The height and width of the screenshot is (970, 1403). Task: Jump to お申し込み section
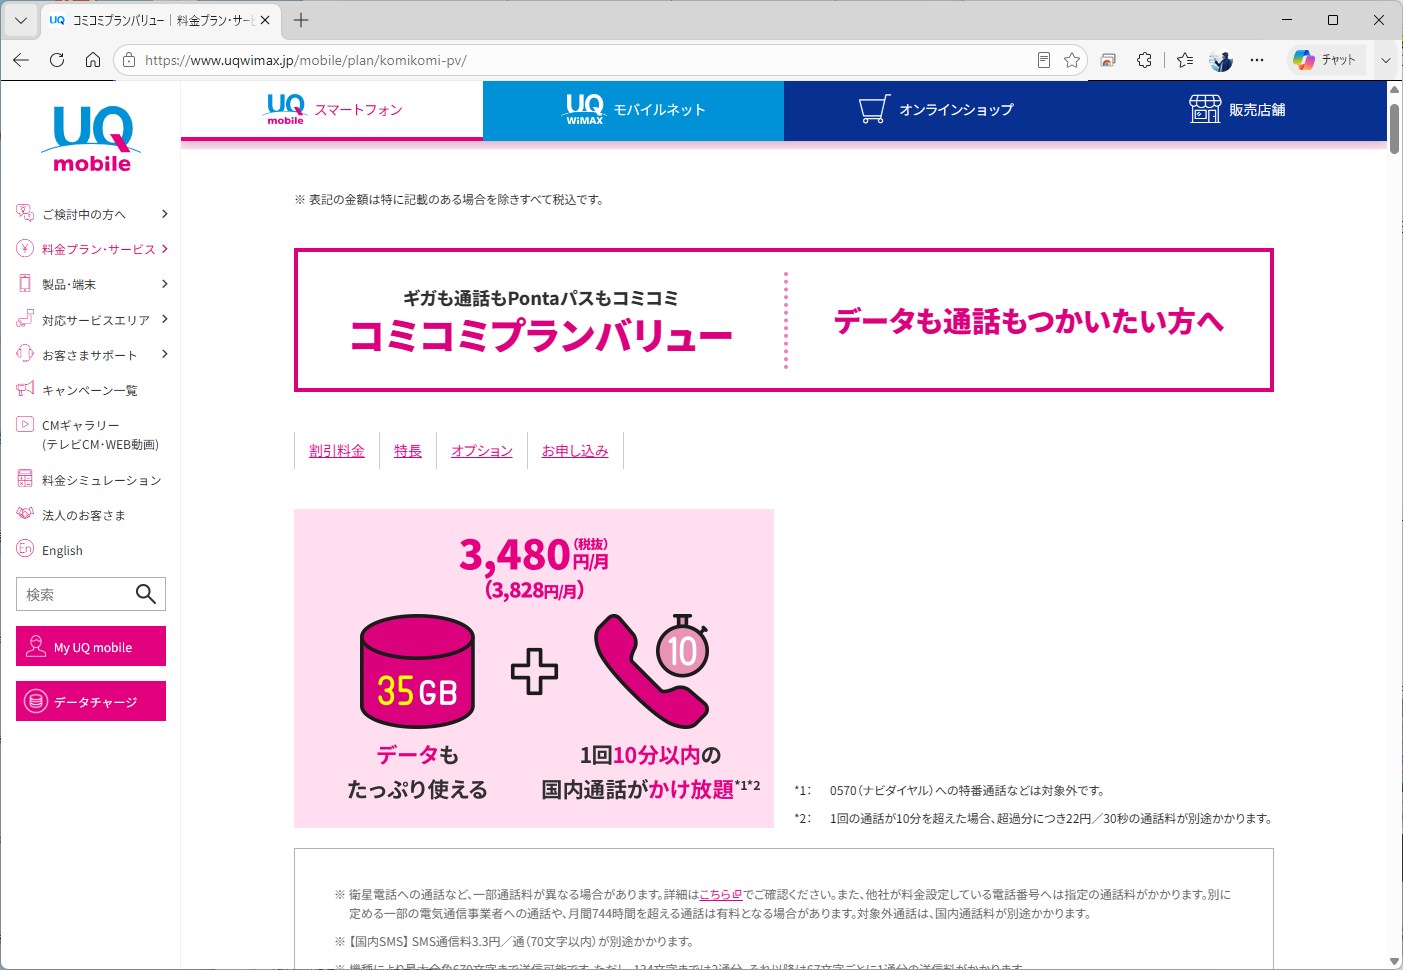(x=575, y=451)
